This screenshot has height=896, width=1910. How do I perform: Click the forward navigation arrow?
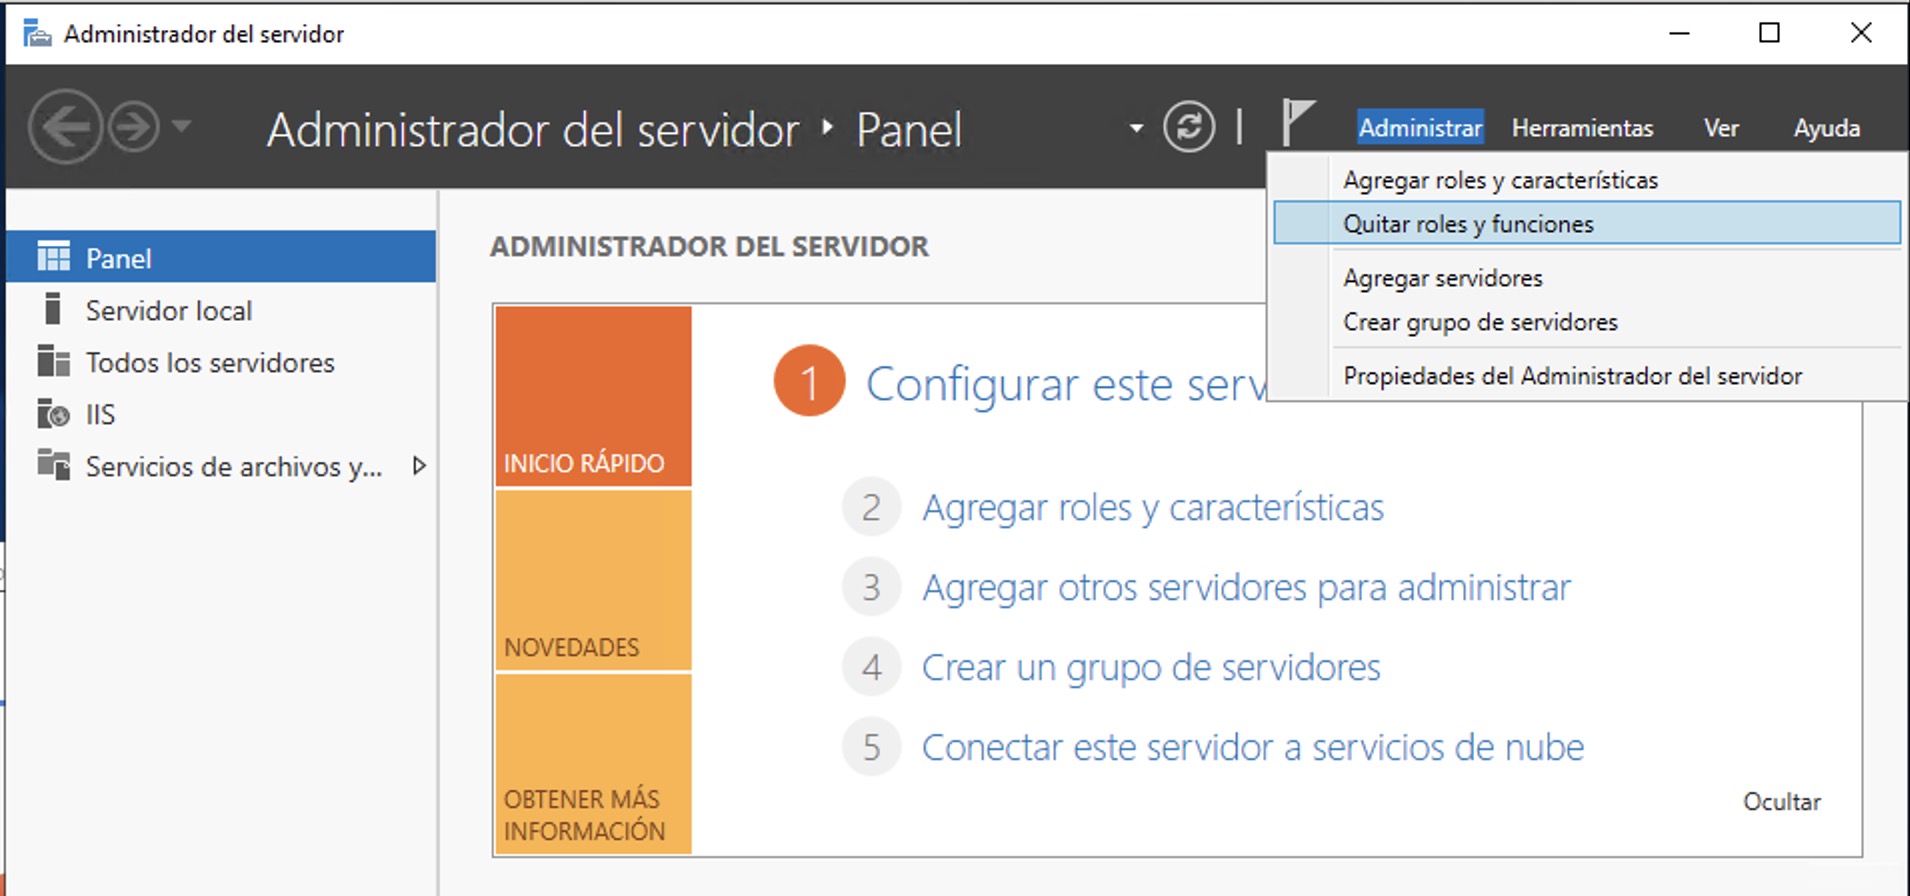(133, 127)
